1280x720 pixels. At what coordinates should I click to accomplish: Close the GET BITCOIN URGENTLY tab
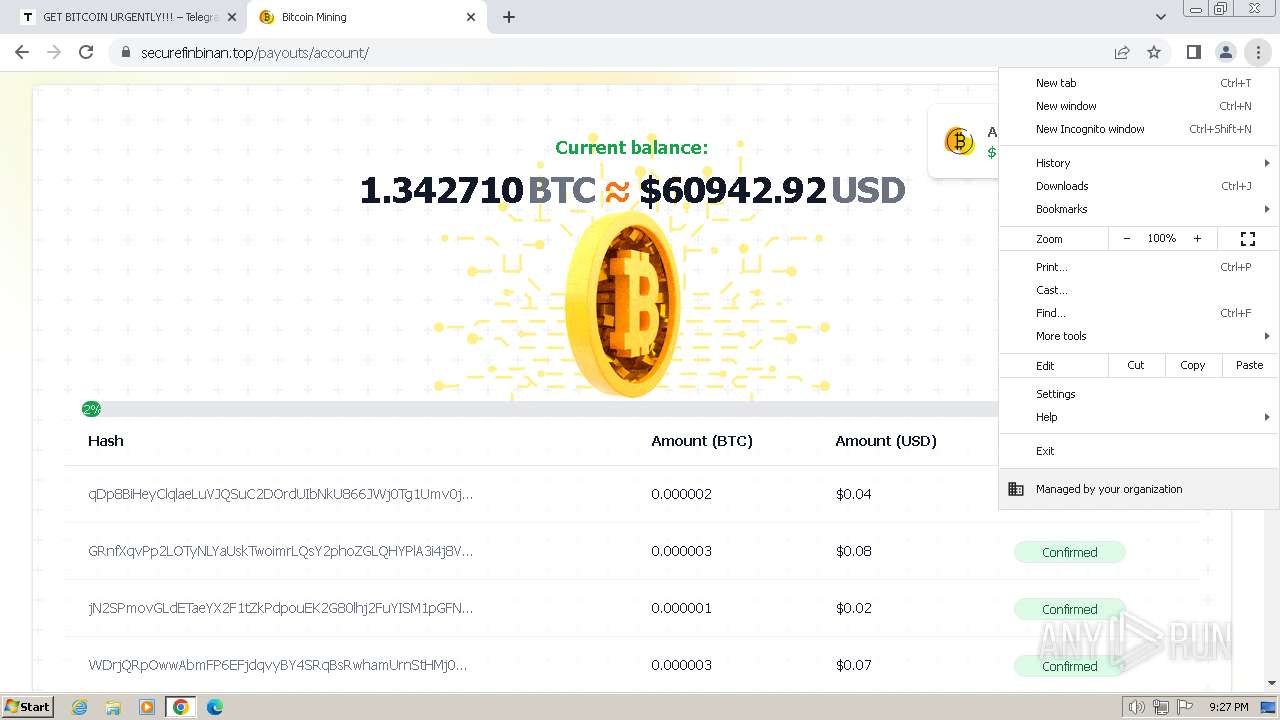pos(231,17)
